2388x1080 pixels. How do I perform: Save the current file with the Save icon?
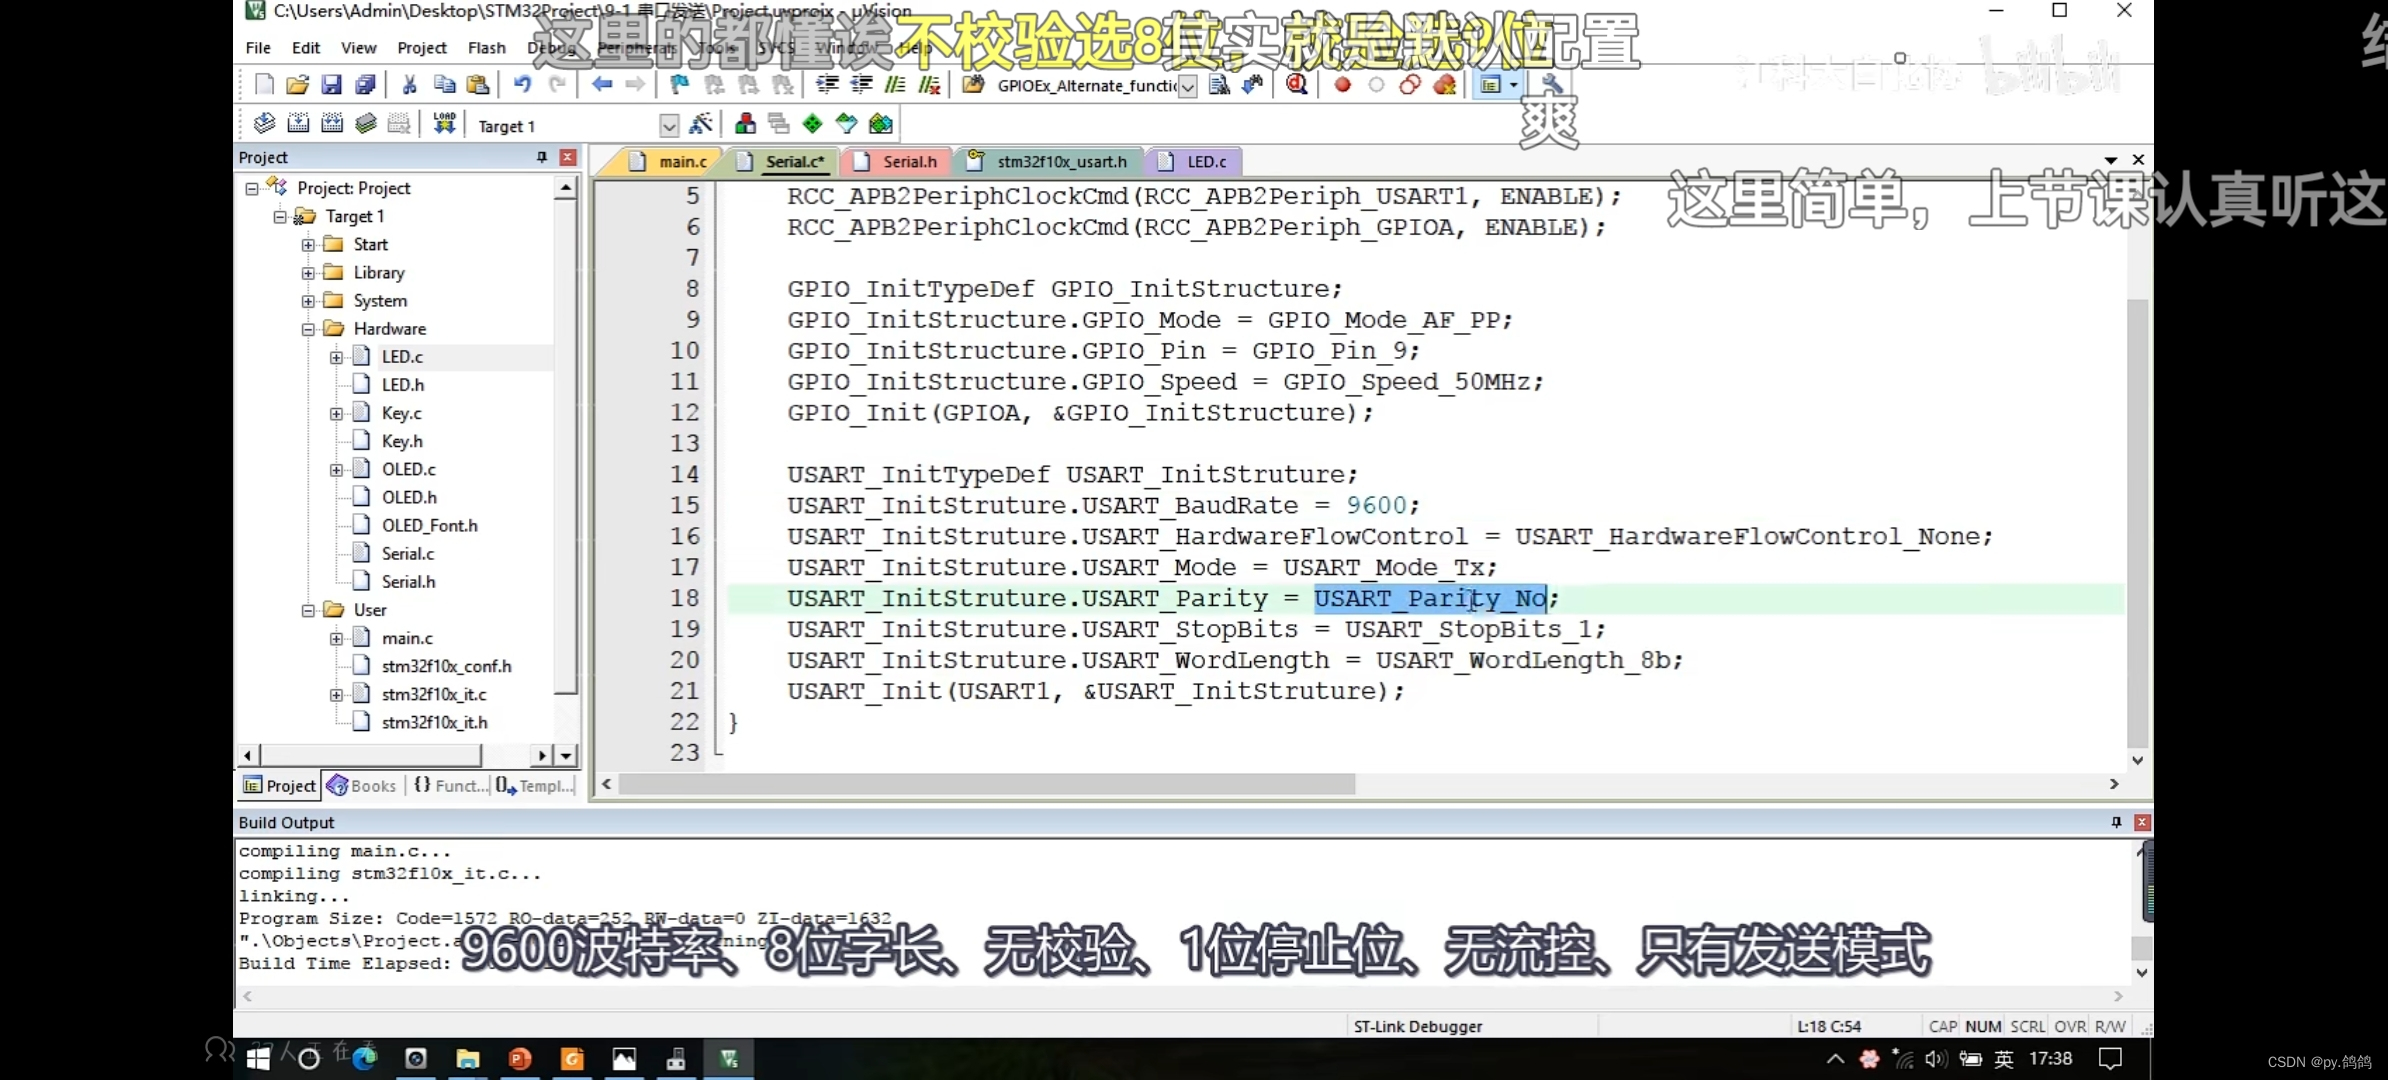click(x=331, y=85)
